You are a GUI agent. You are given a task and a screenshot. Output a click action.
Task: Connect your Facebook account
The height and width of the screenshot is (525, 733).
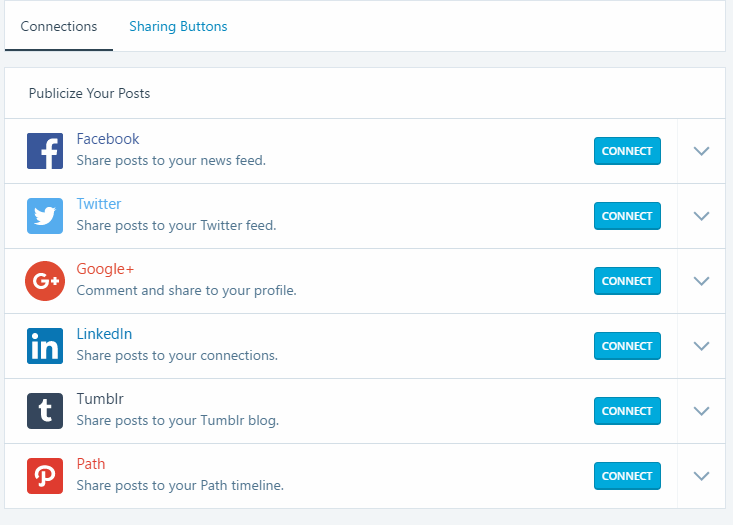627,151
